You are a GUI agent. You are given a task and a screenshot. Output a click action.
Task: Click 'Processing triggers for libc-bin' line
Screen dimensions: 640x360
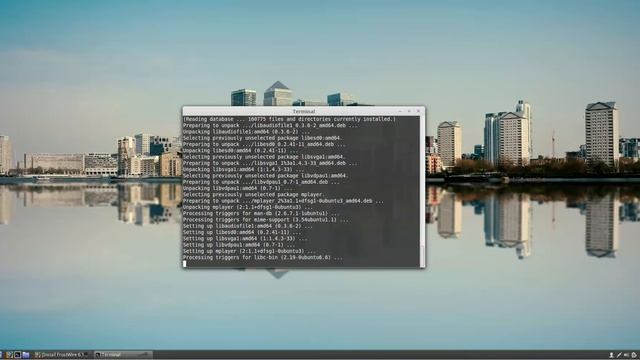263,258
